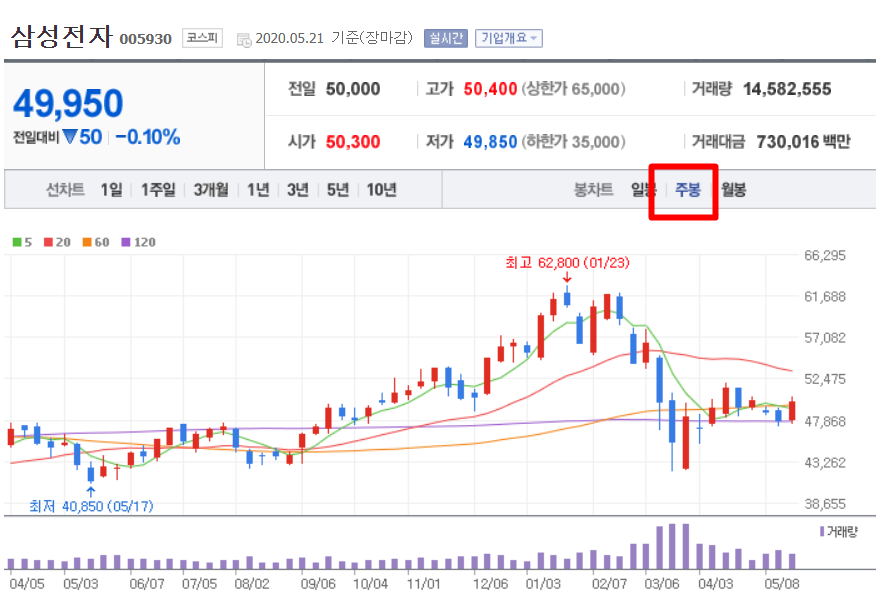The image size is (876, 609).
Task: Open the 기업개요 dropdown
Action: [508, 38]
